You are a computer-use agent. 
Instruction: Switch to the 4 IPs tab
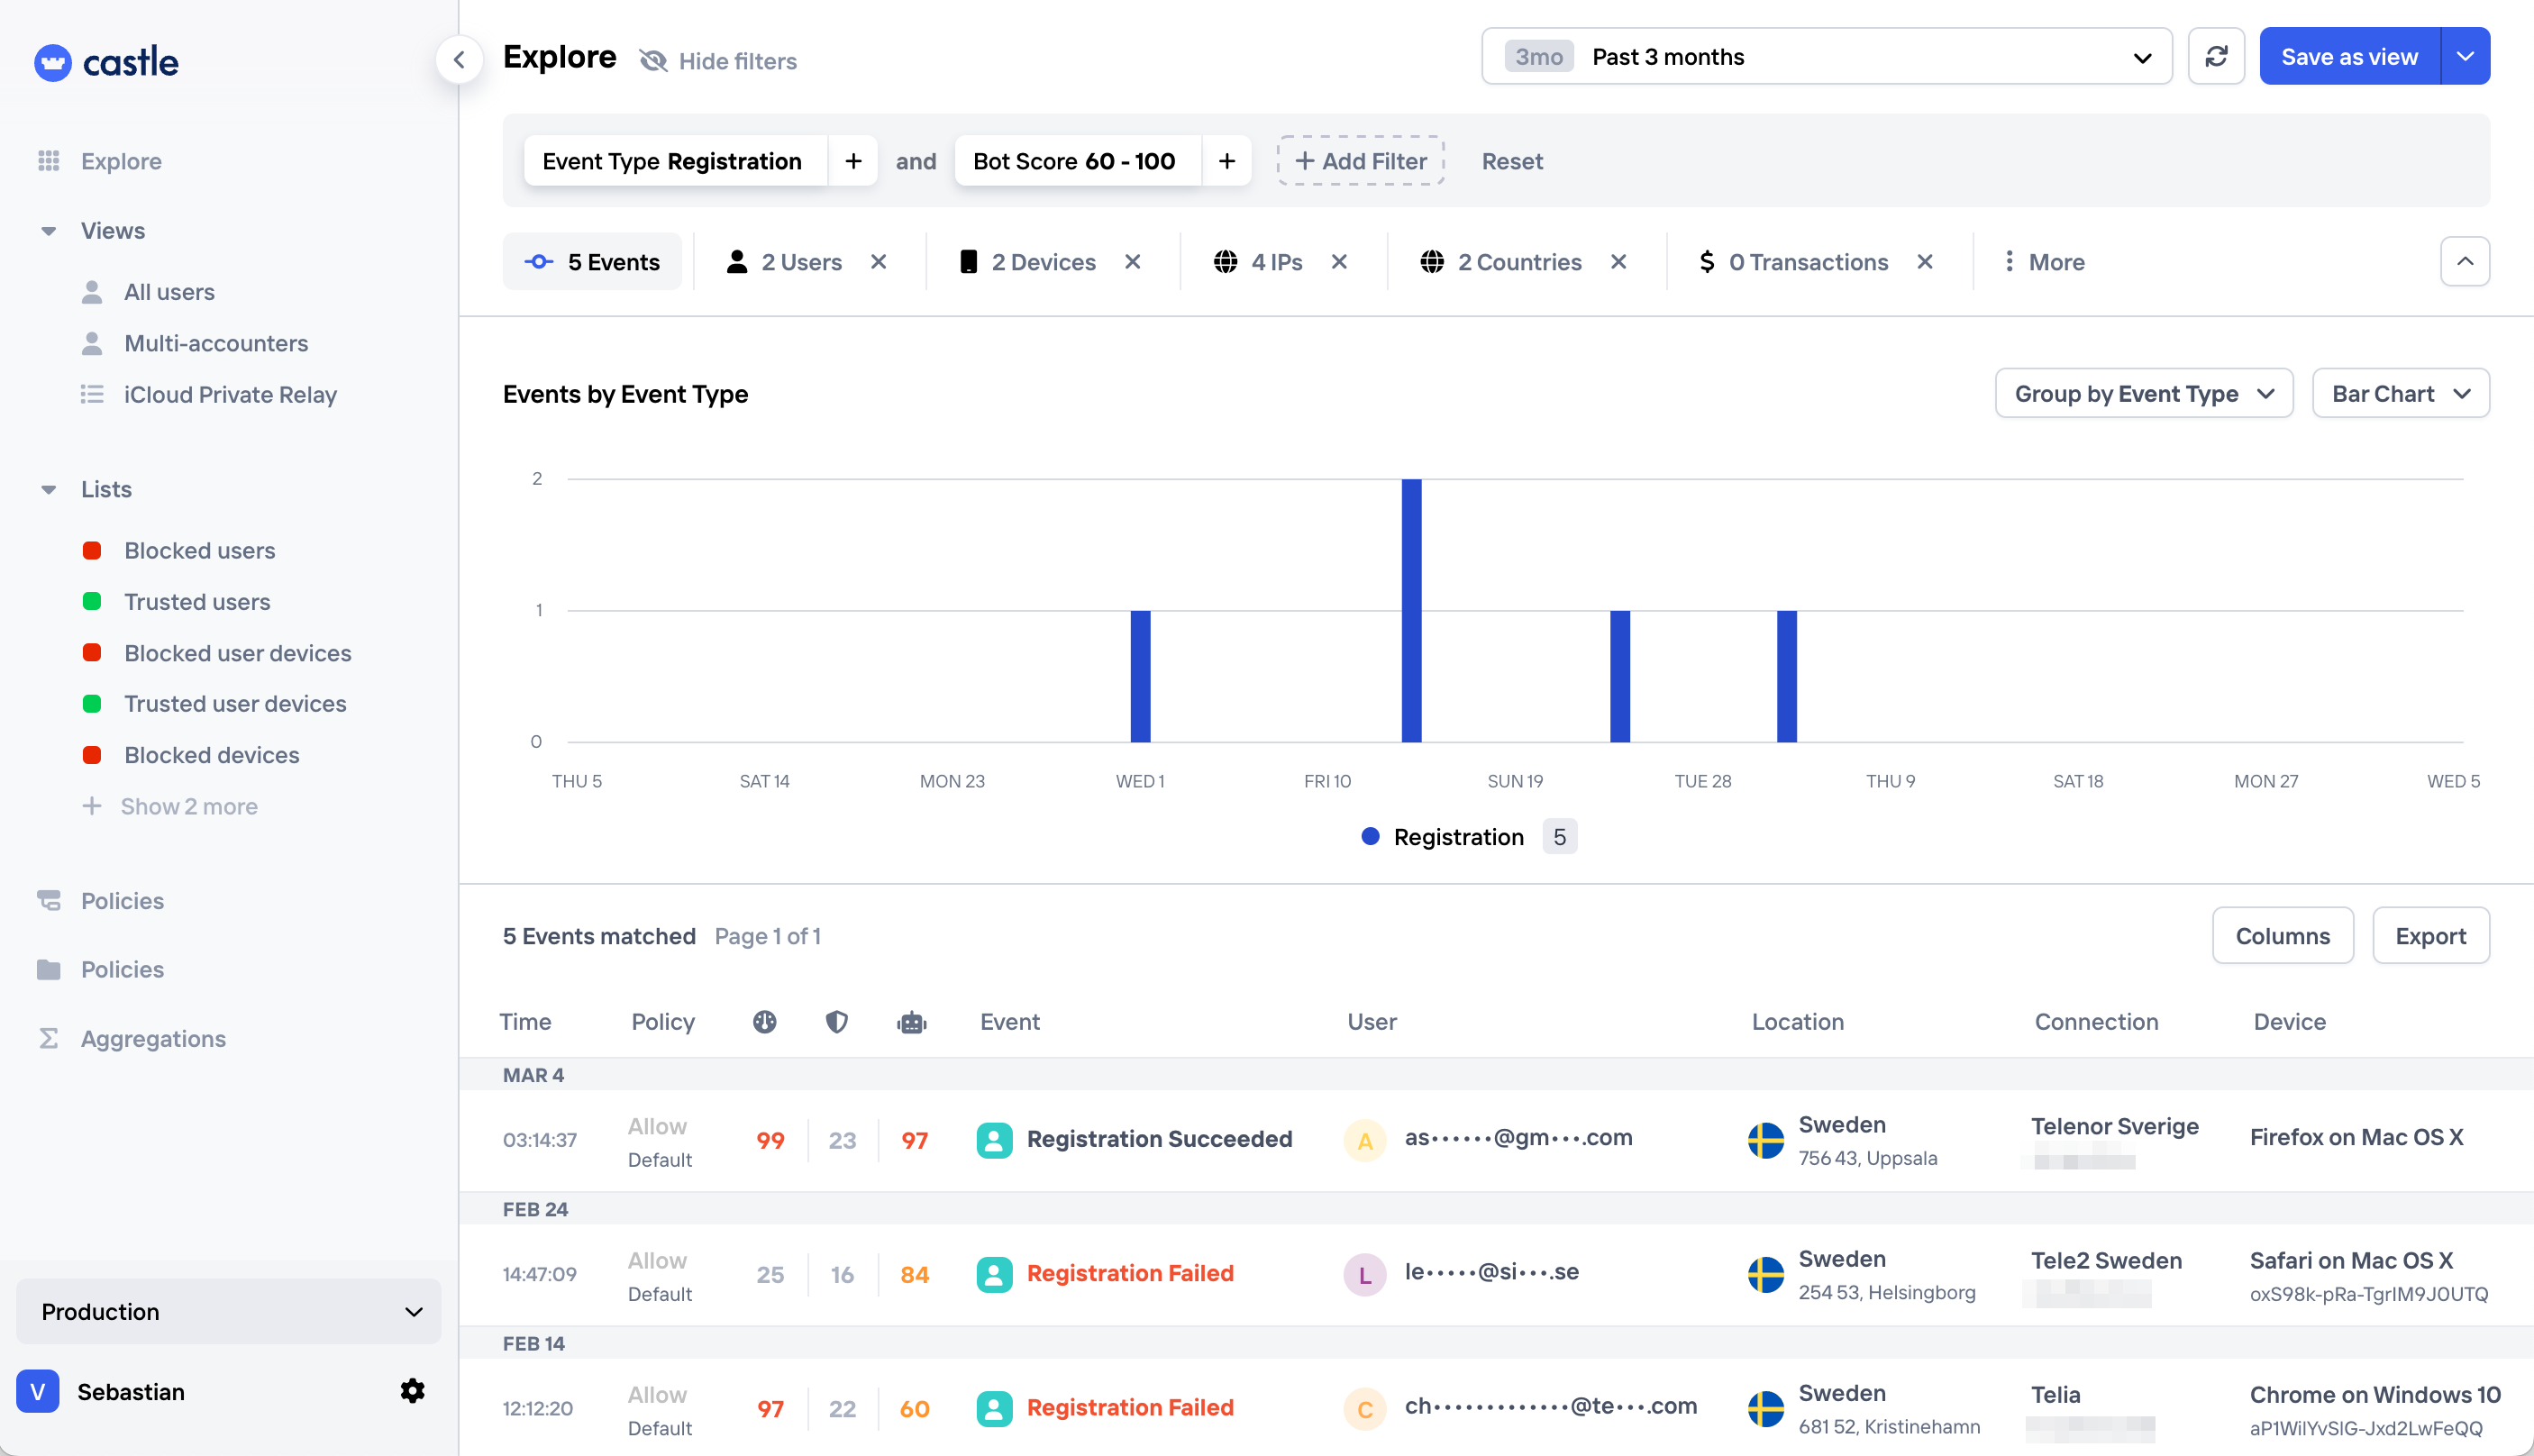click(x=1275, y=262)
